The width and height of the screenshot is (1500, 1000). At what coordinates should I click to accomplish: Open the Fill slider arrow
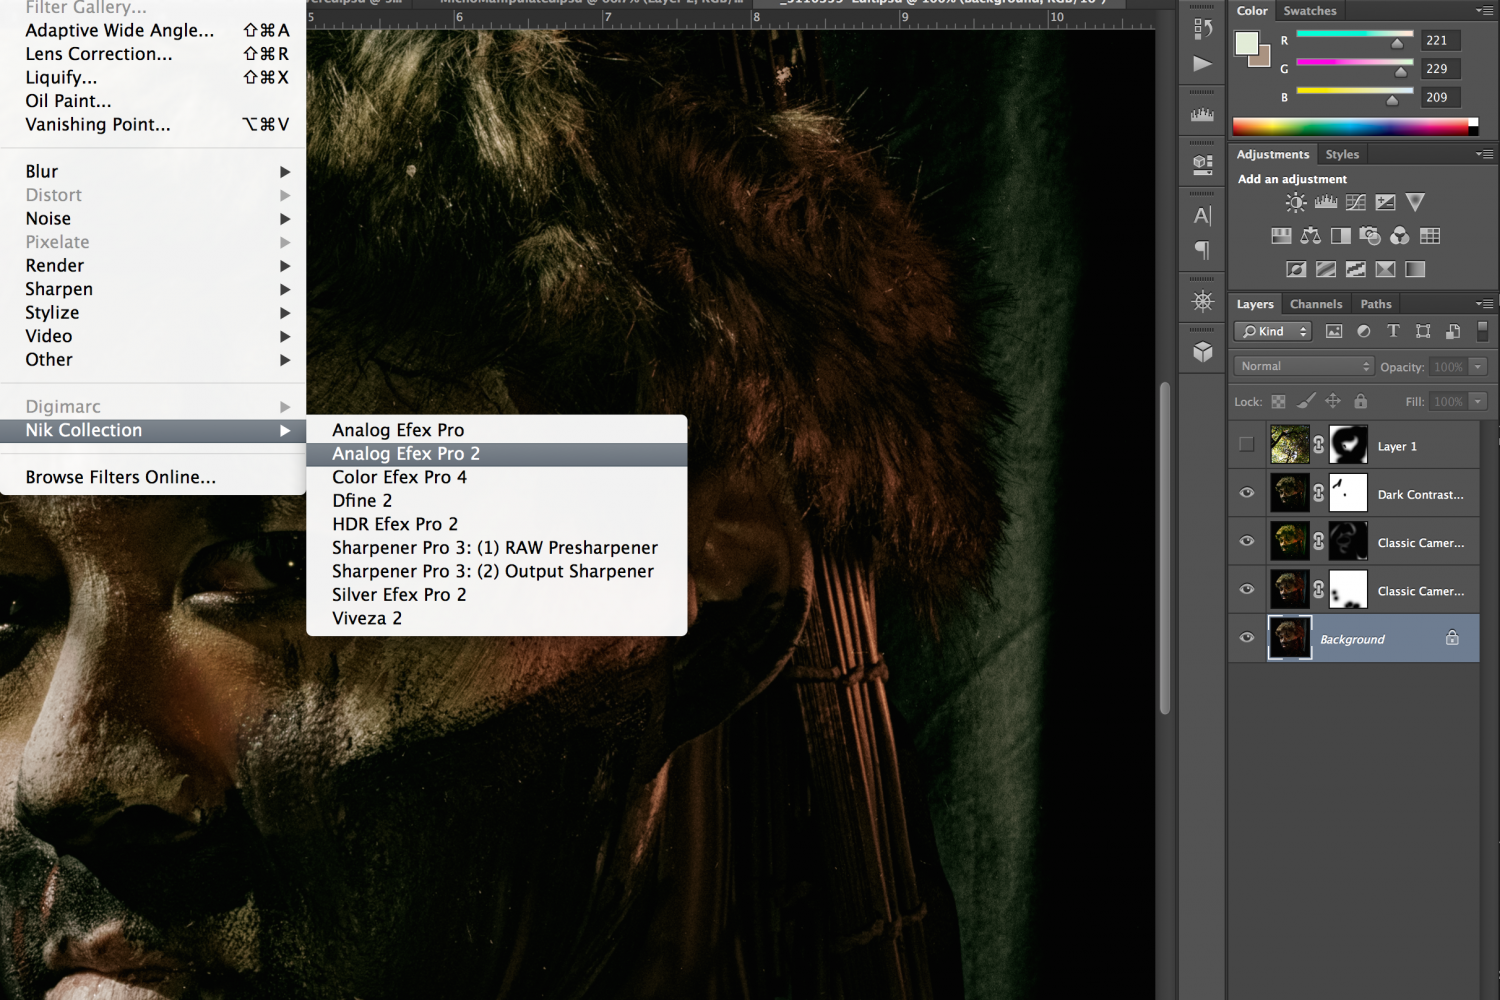pos(1478,402)
